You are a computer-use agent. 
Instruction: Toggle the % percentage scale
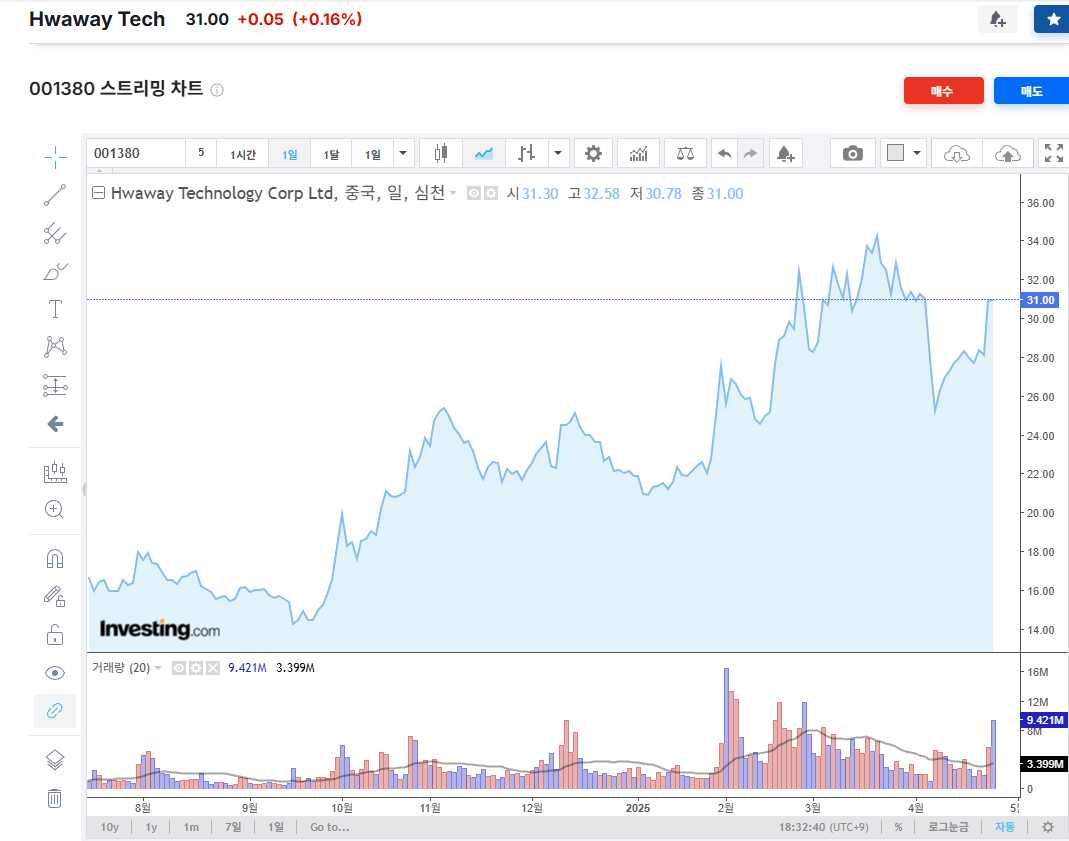(x=899, y=827)
